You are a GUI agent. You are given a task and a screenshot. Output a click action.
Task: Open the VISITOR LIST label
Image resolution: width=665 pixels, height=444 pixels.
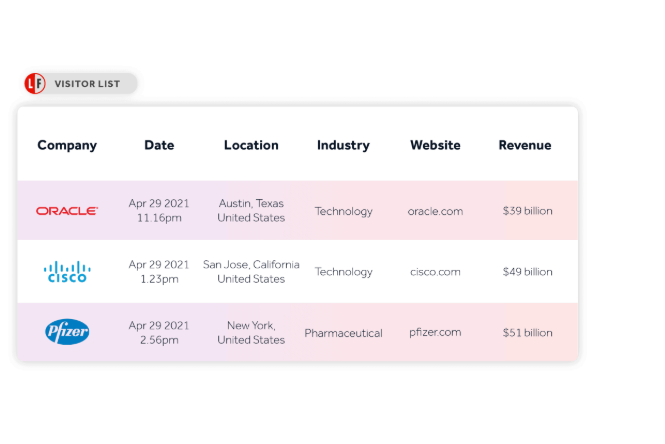(x=87, y=84)
